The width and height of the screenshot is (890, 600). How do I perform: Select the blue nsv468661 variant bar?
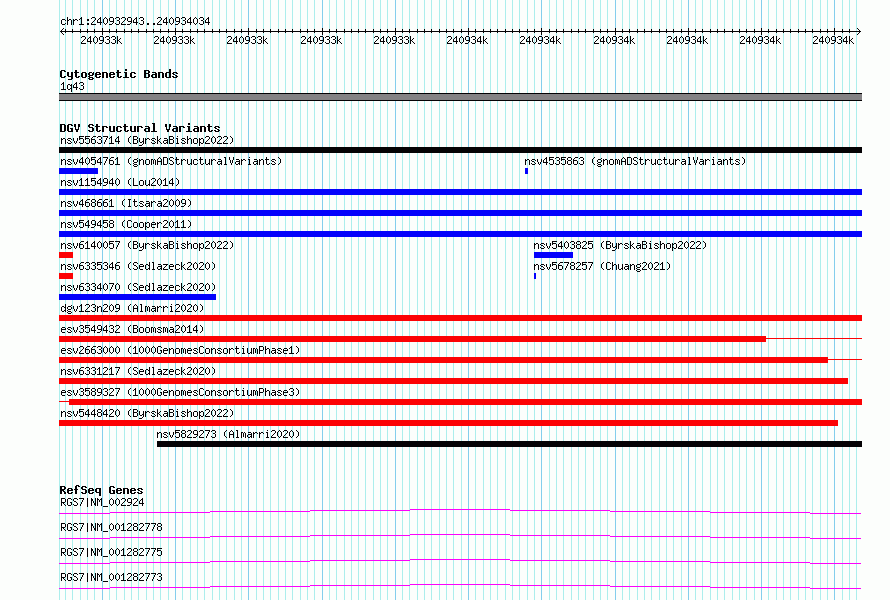coord(460,213)
